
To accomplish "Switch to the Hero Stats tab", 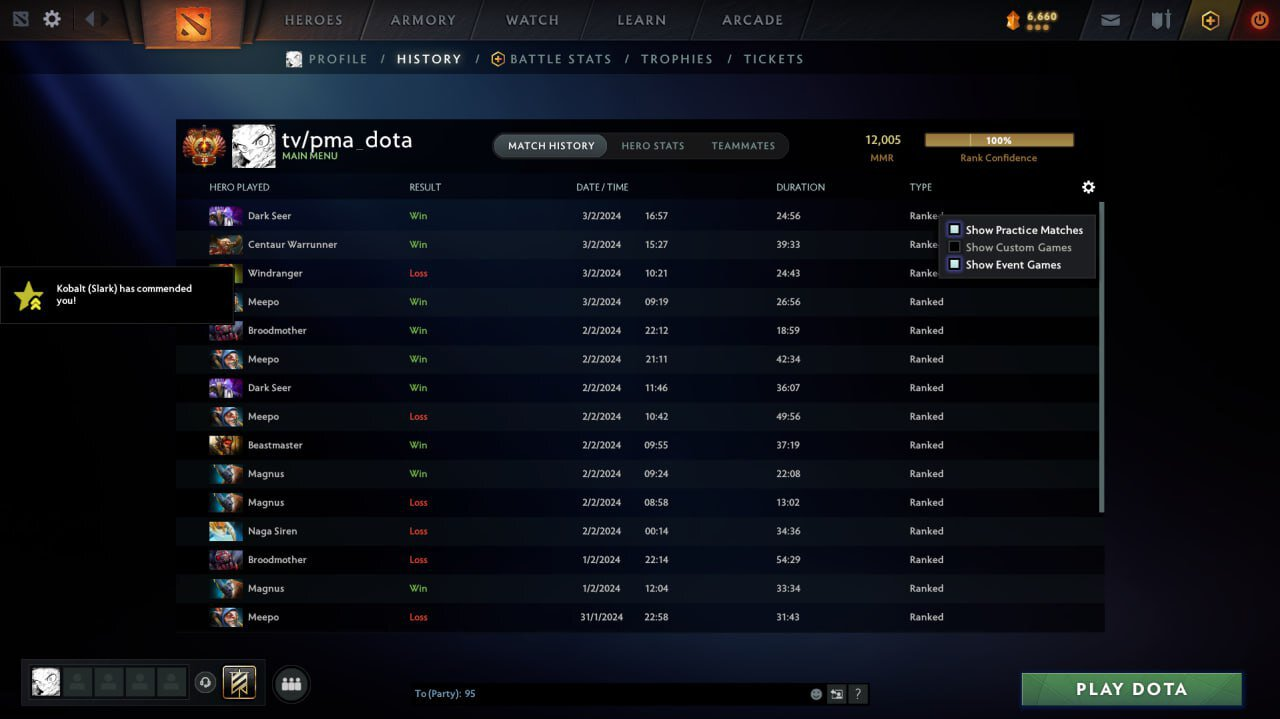I will point(652,146).
